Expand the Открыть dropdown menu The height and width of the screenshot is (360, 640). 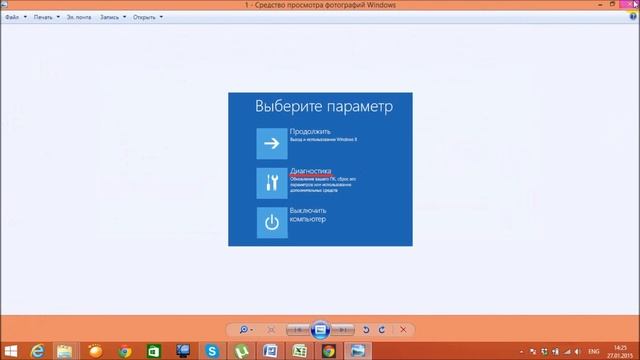coord(148,17)
